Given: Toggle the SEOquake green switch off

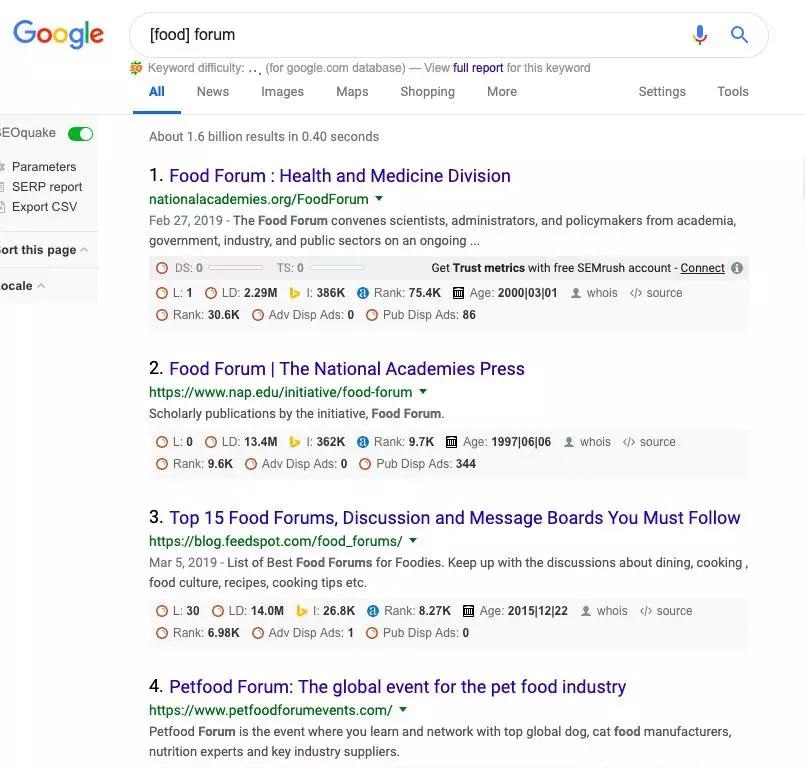Looking at the screenshot, I should [80, 134].
